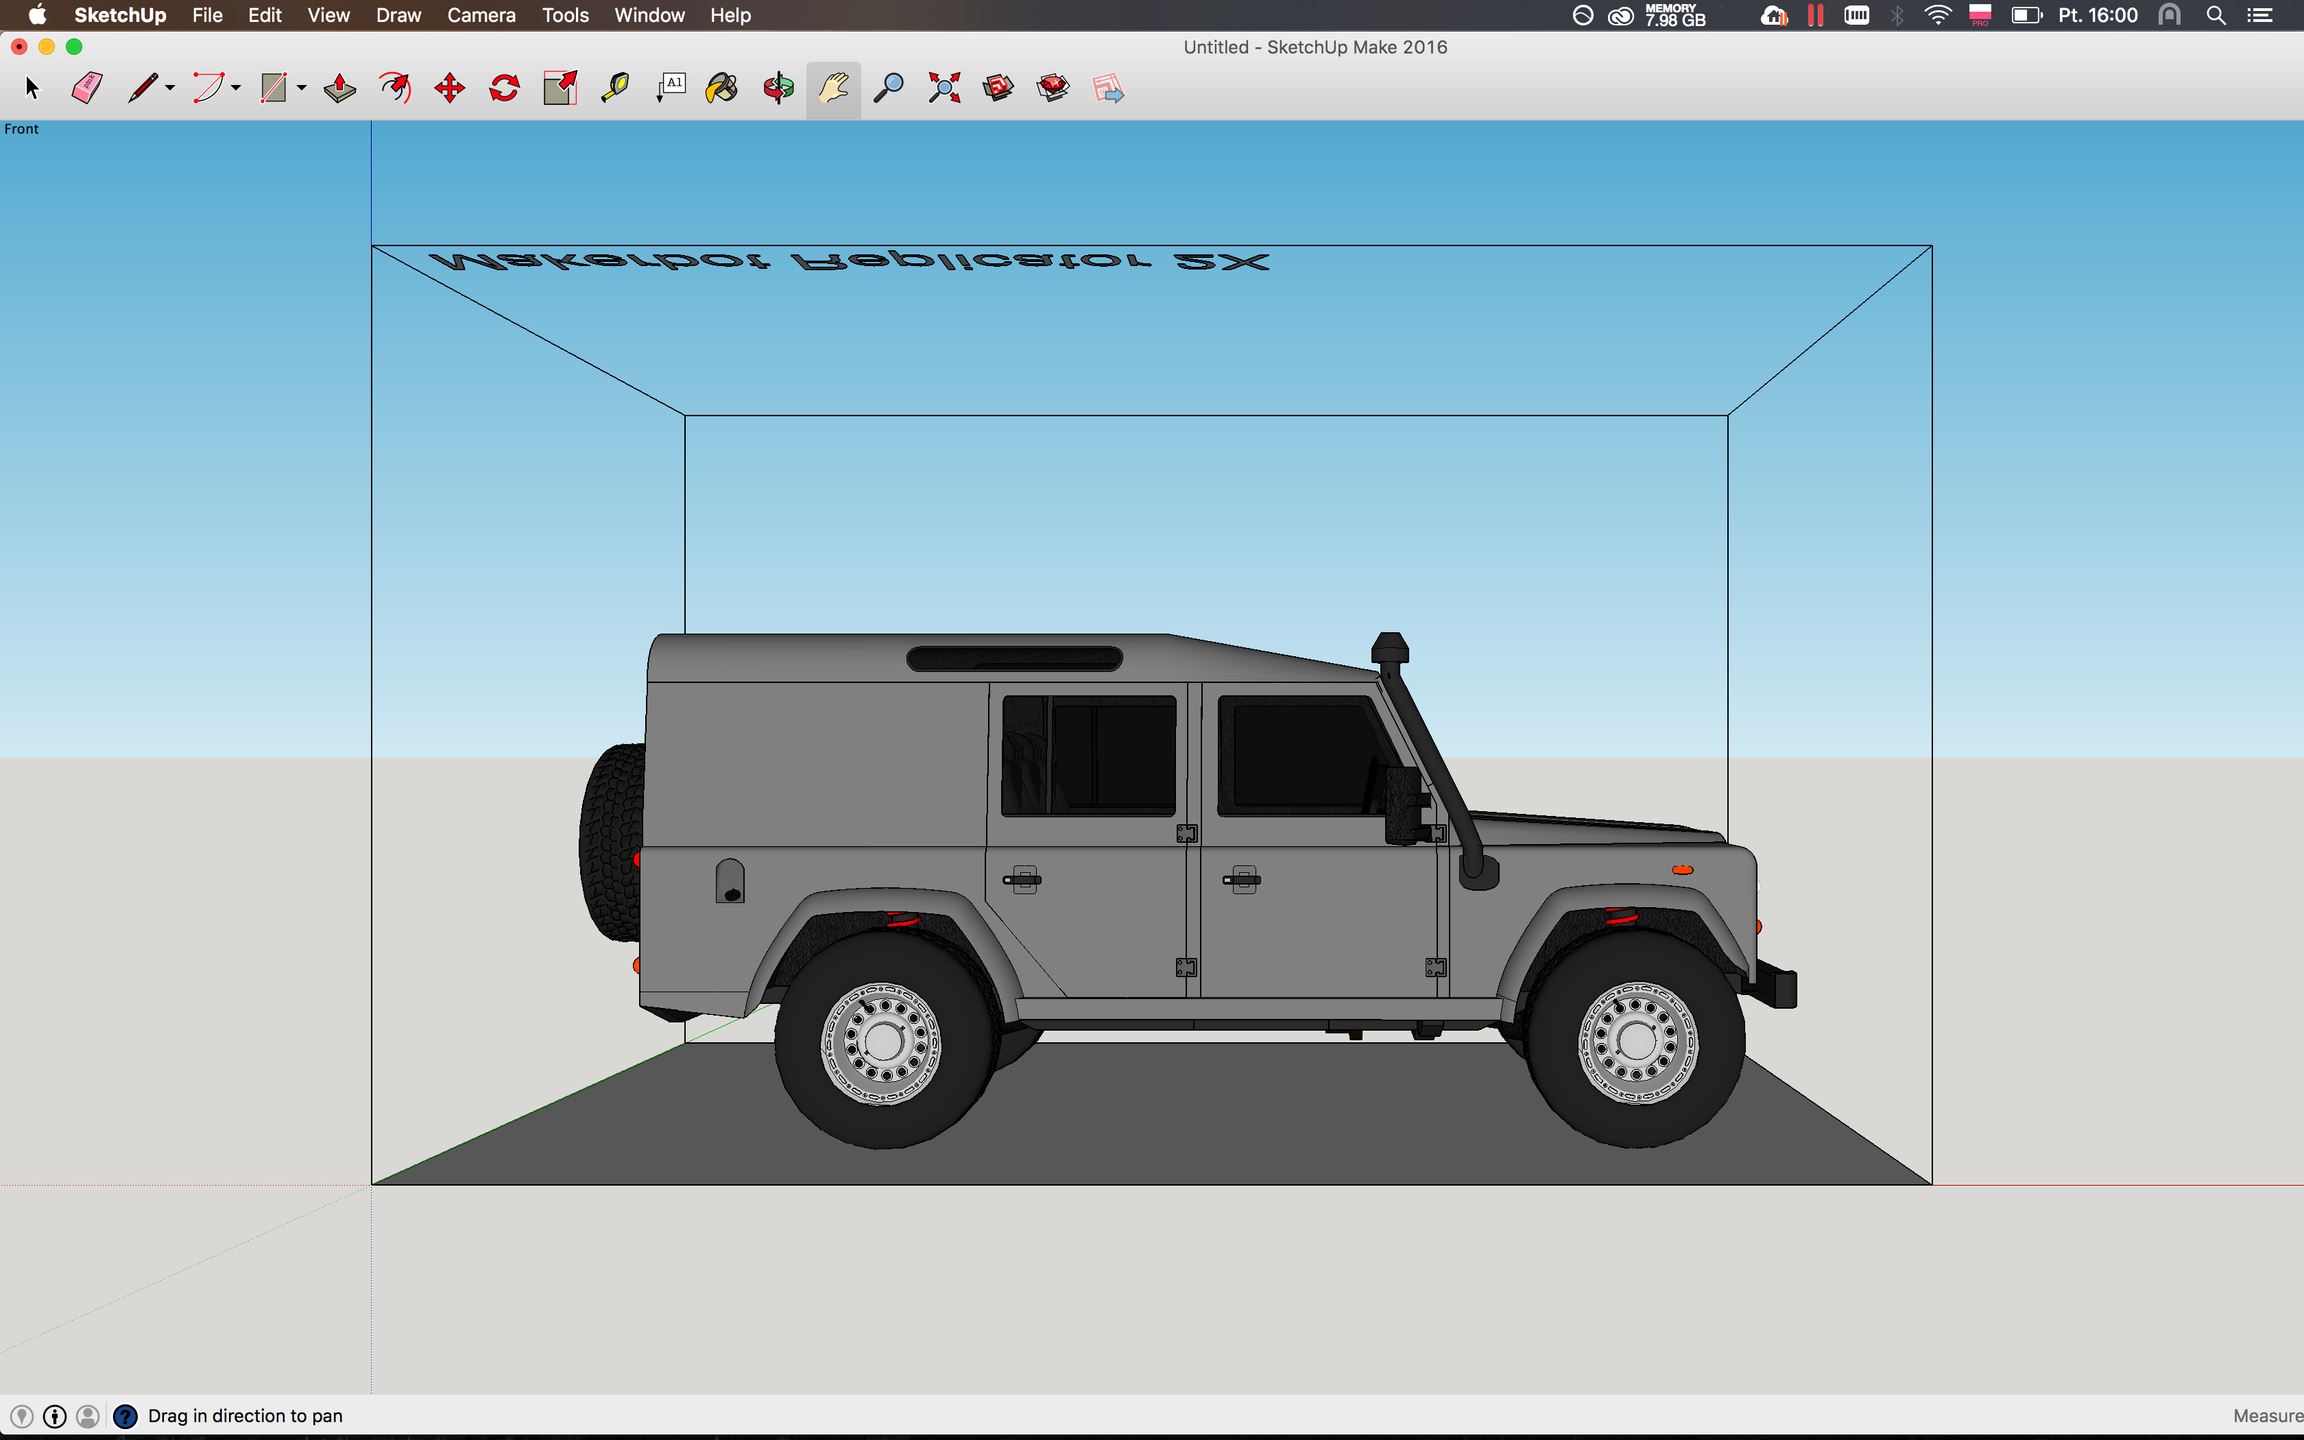Activate the Text label tool
The height and width of the screenshot is (1440, 2304).
point(670,89)
